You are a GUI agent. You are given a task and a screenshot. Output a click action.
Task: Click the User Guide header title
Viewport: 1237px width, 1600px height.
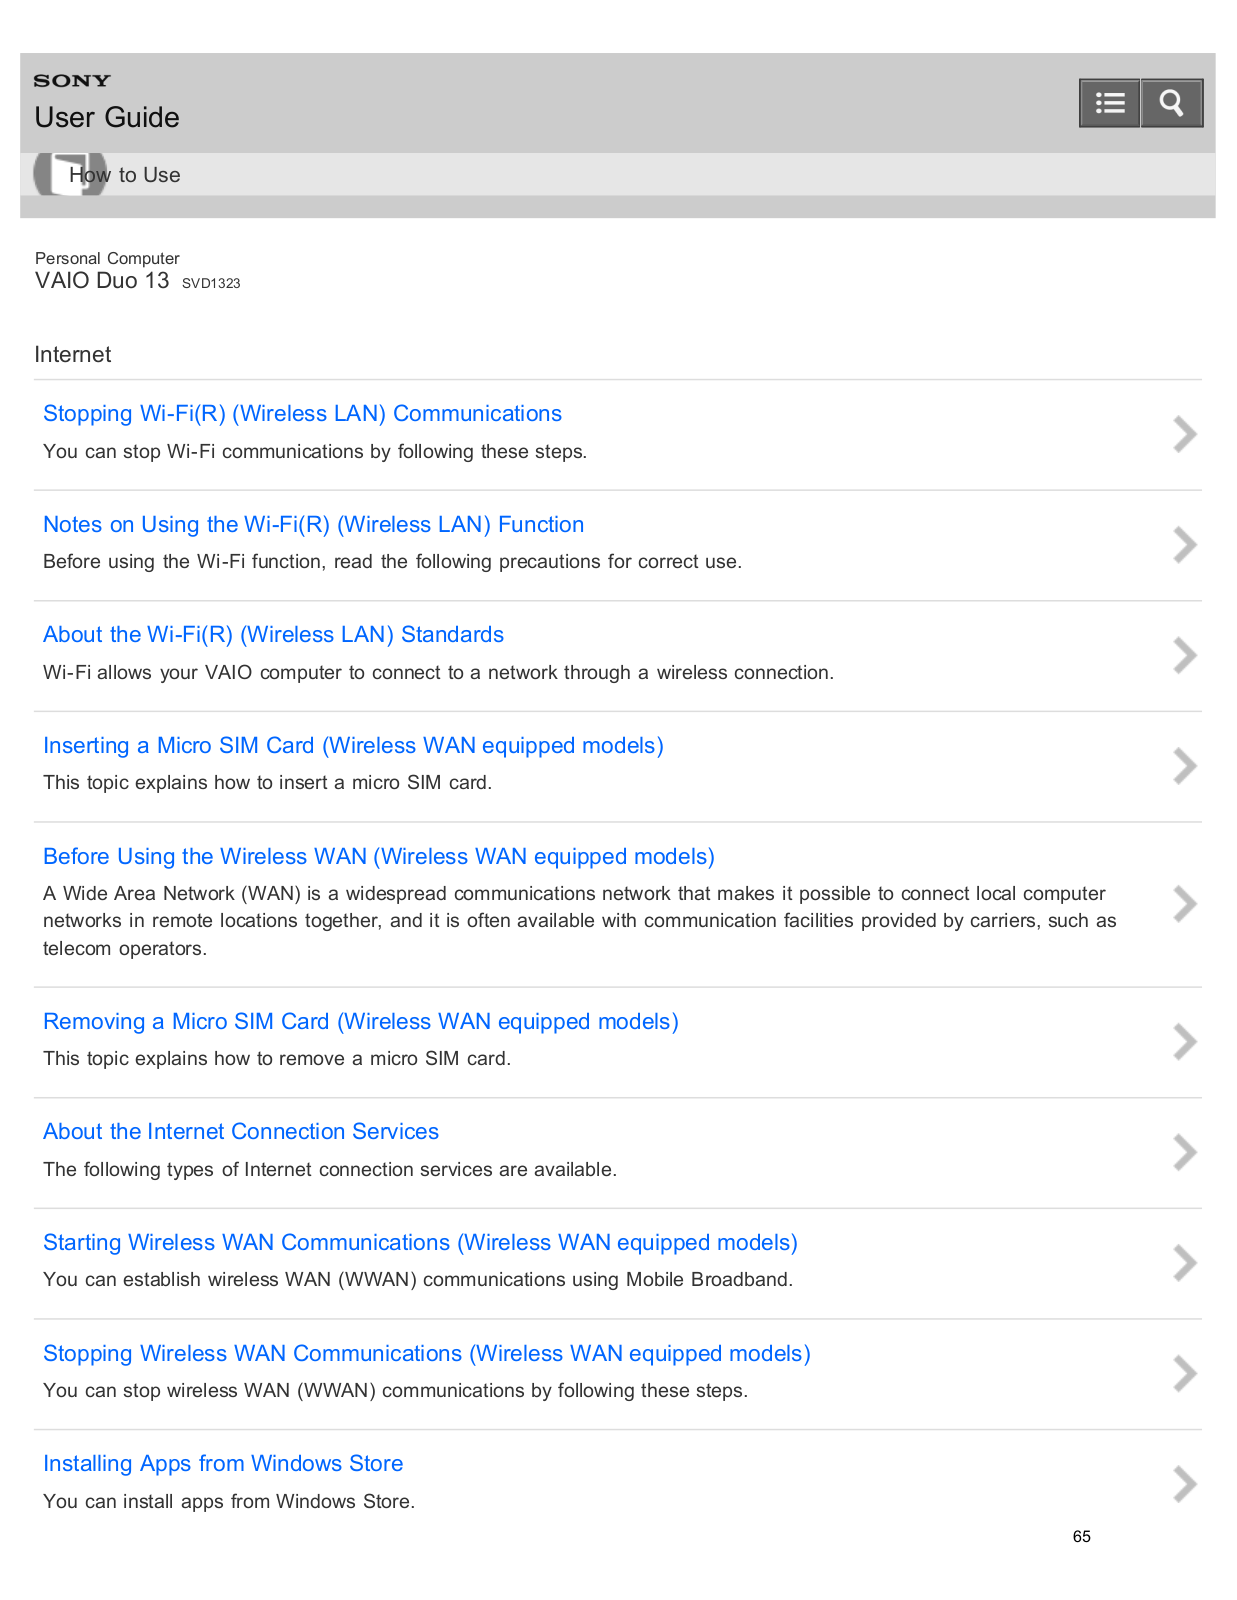107,118
